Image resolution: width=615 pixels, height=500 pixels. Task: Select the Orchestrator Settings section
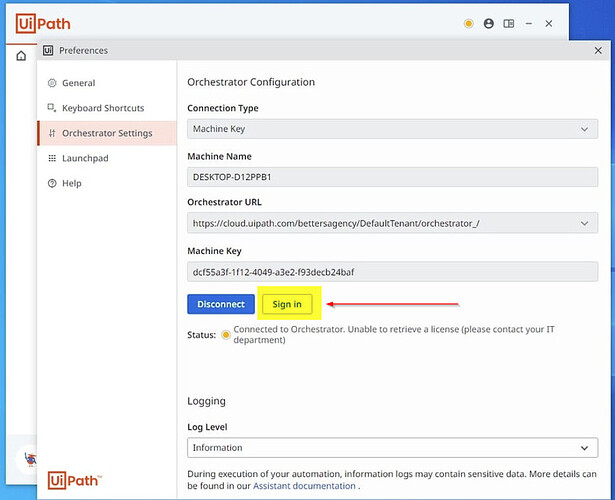(107, 133)
